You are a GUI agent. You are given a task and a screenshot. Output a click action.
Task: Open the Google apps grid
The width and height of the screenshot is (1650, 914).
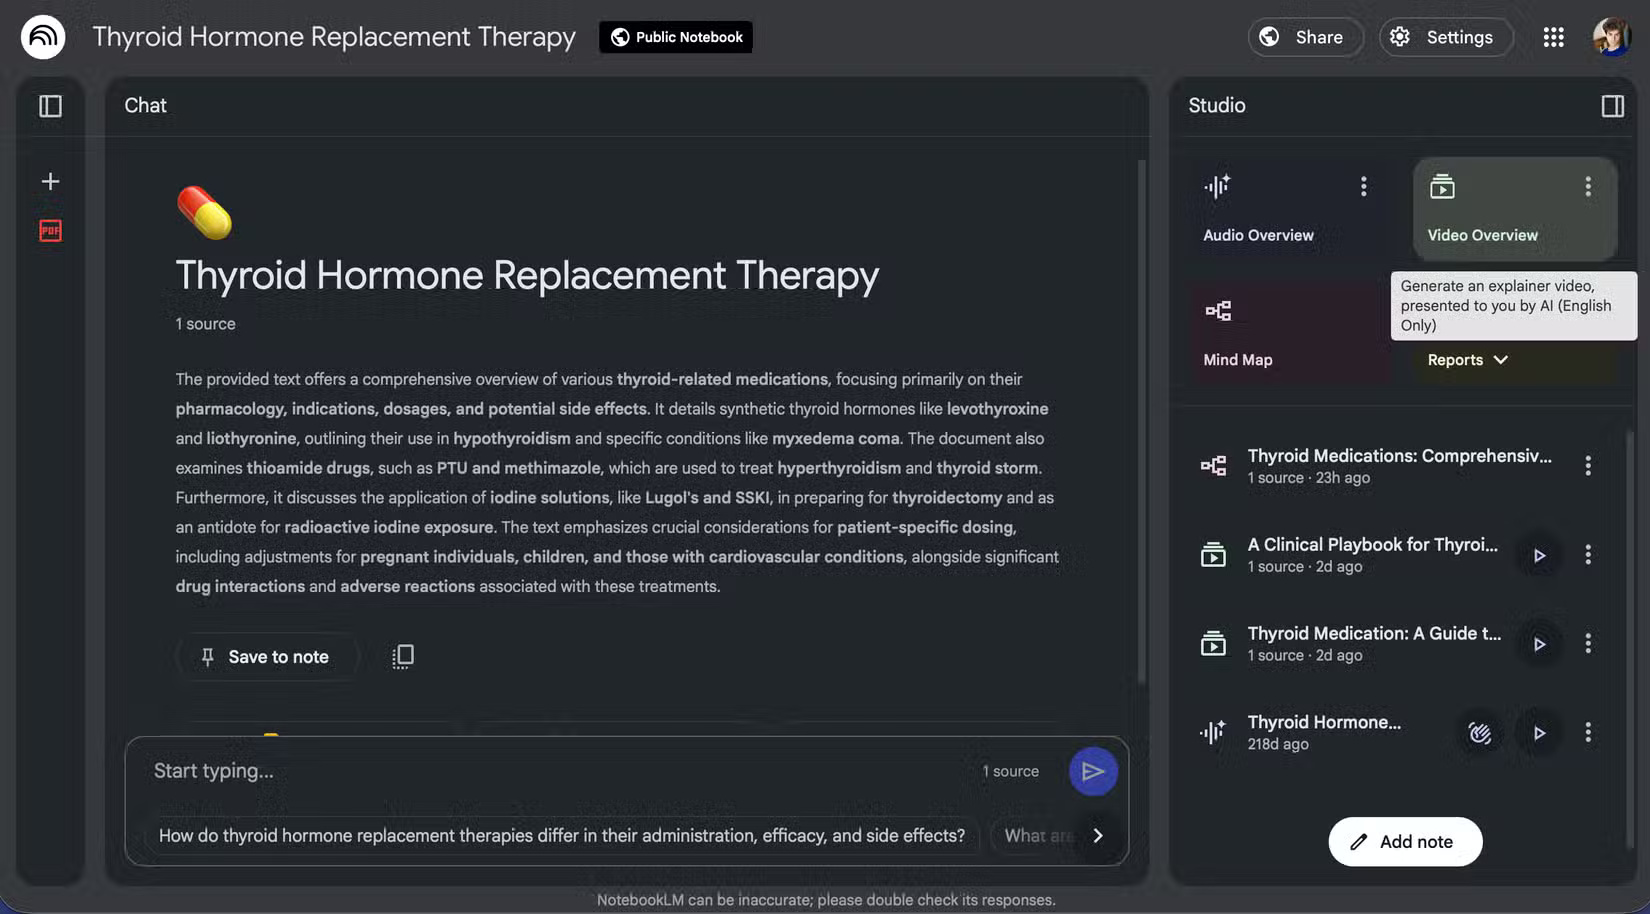click(1553, 36)
